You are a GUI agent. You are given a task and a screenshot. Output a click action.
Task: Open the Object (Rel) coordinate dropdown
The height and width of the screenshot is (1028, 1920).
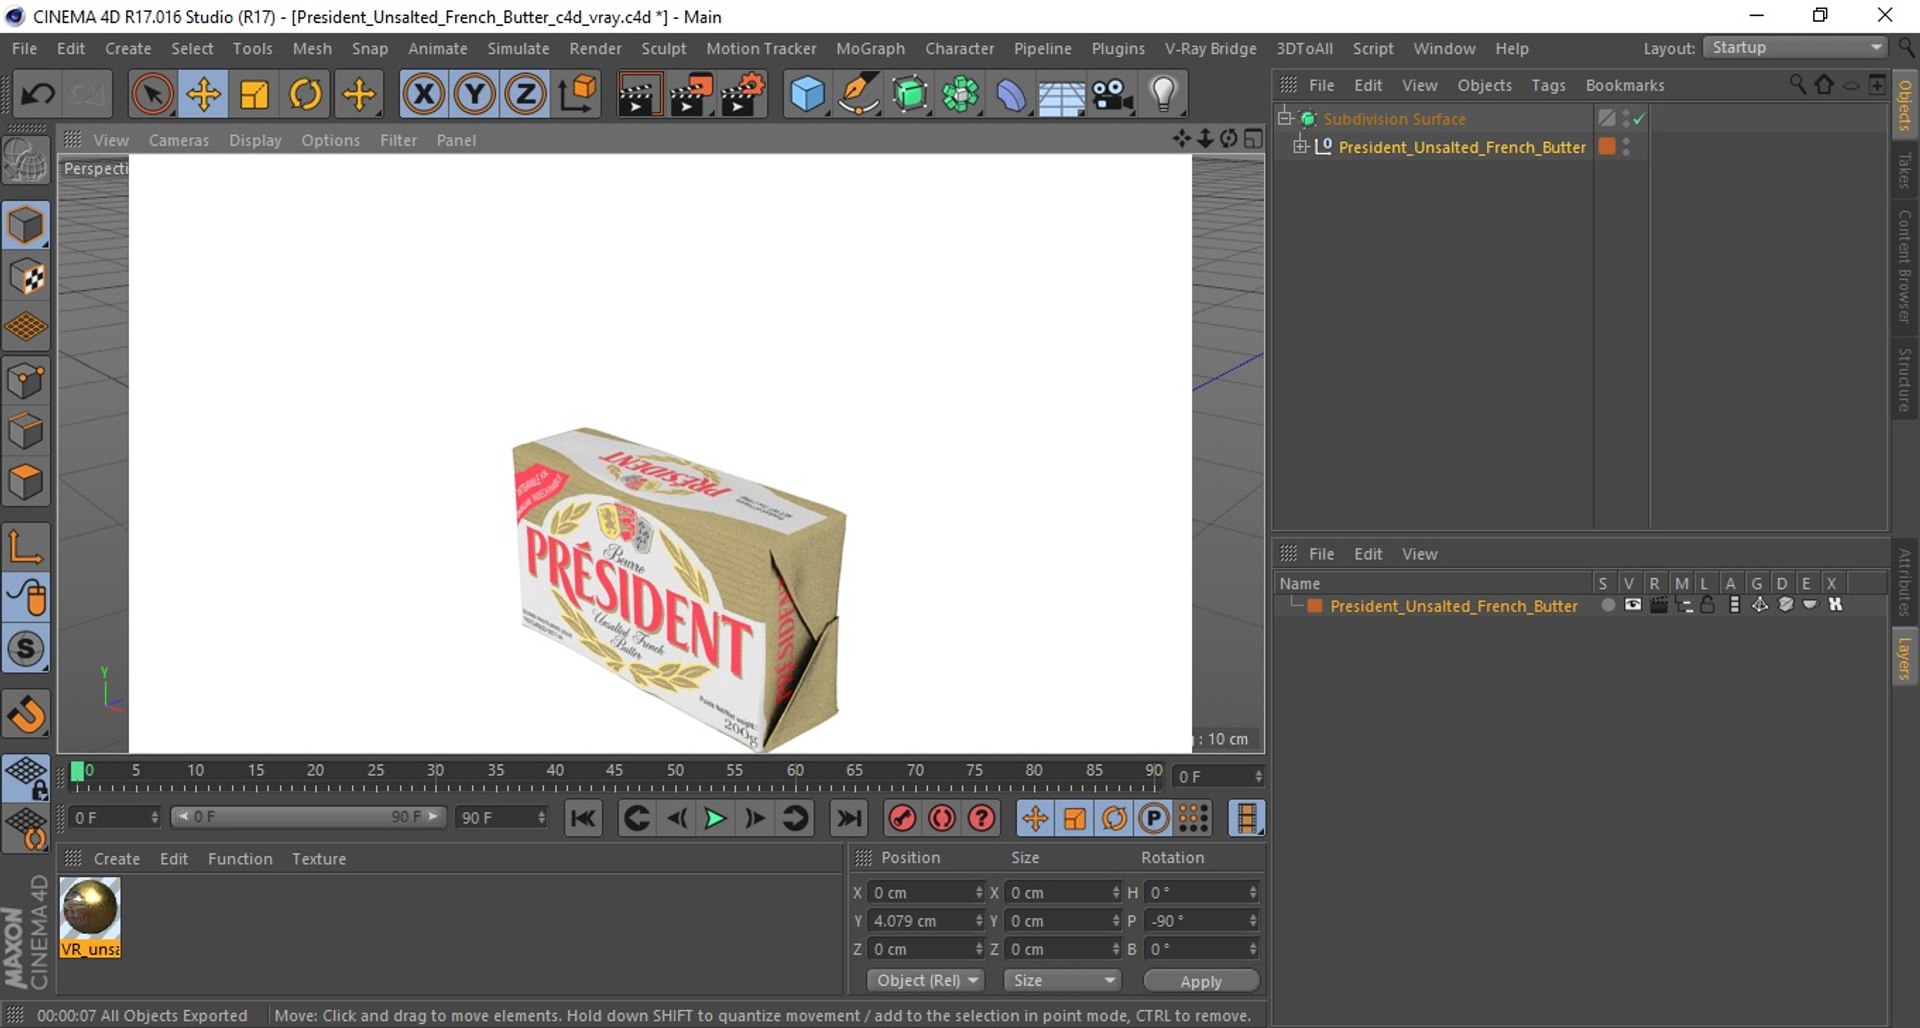click(926, 981)
